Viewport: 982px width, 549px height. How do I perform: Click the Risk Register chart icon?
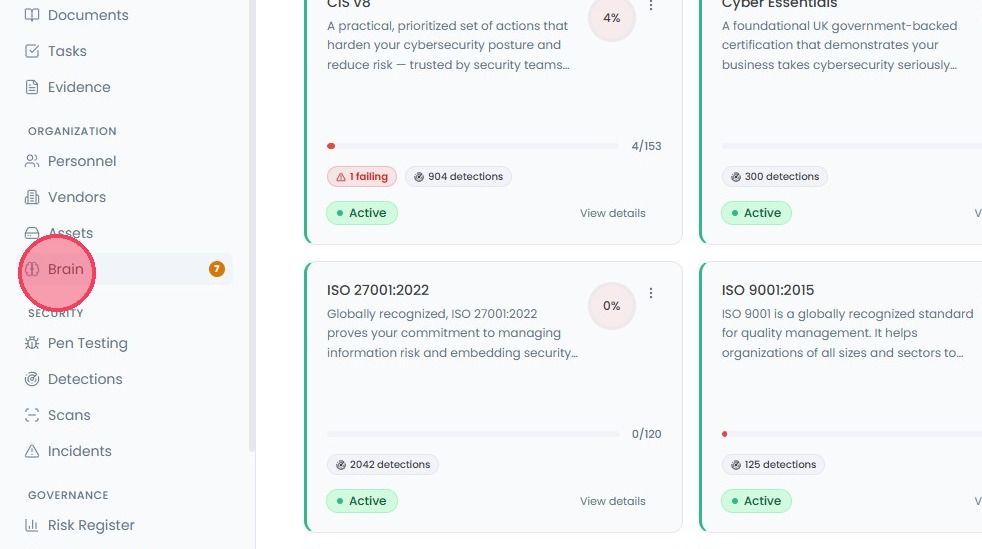pos(32,525)
